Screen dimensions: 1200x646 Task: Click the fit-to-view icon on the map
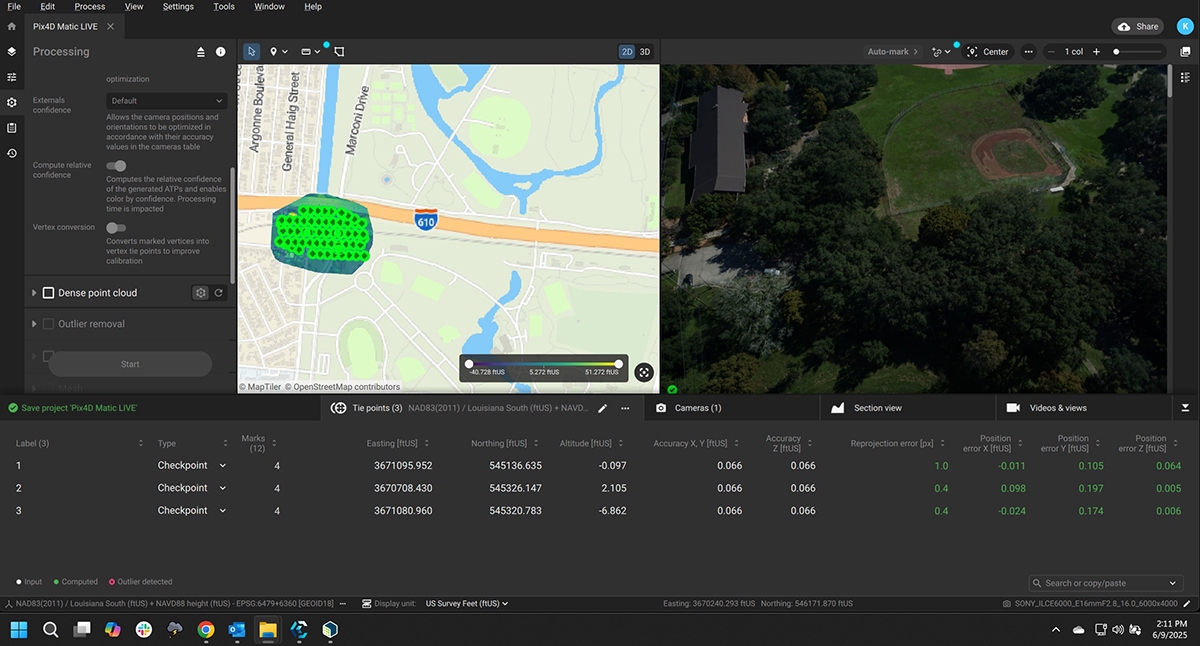pos(644,372)
